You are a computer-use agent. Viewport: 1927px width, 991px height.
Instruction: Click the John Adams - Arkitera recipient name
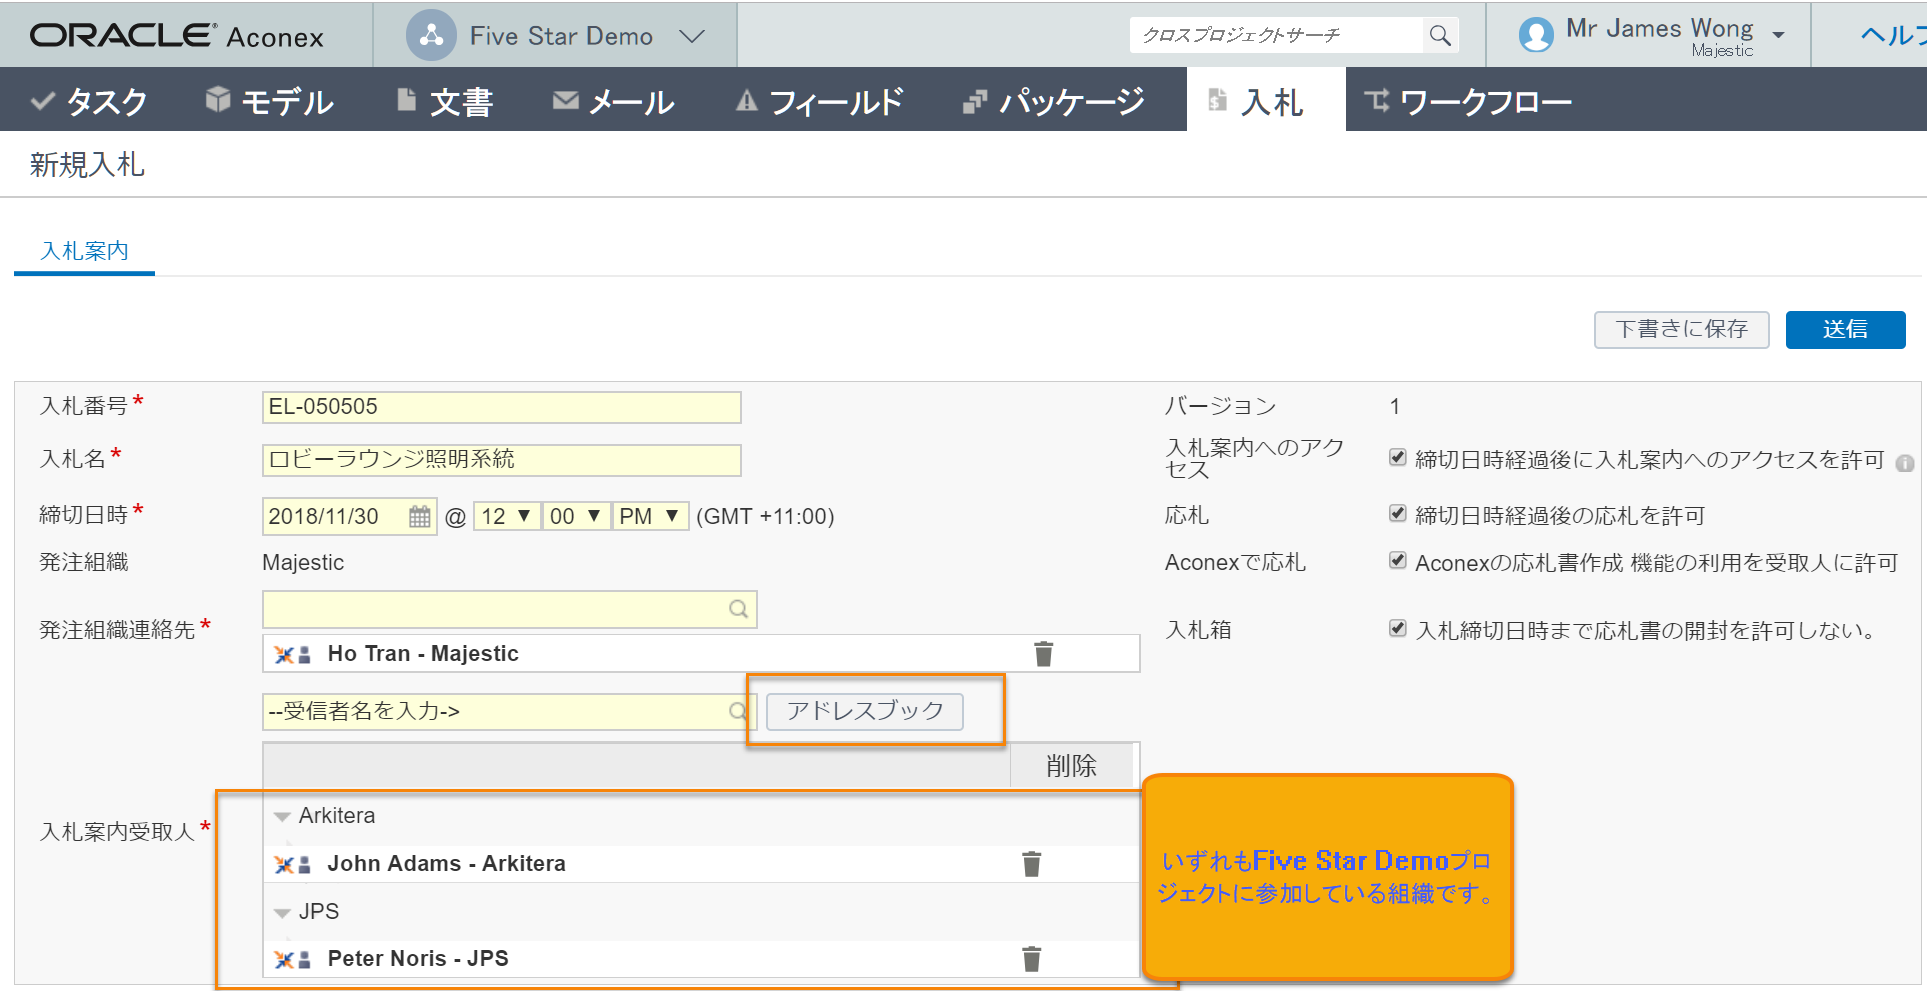pos(446,864)
